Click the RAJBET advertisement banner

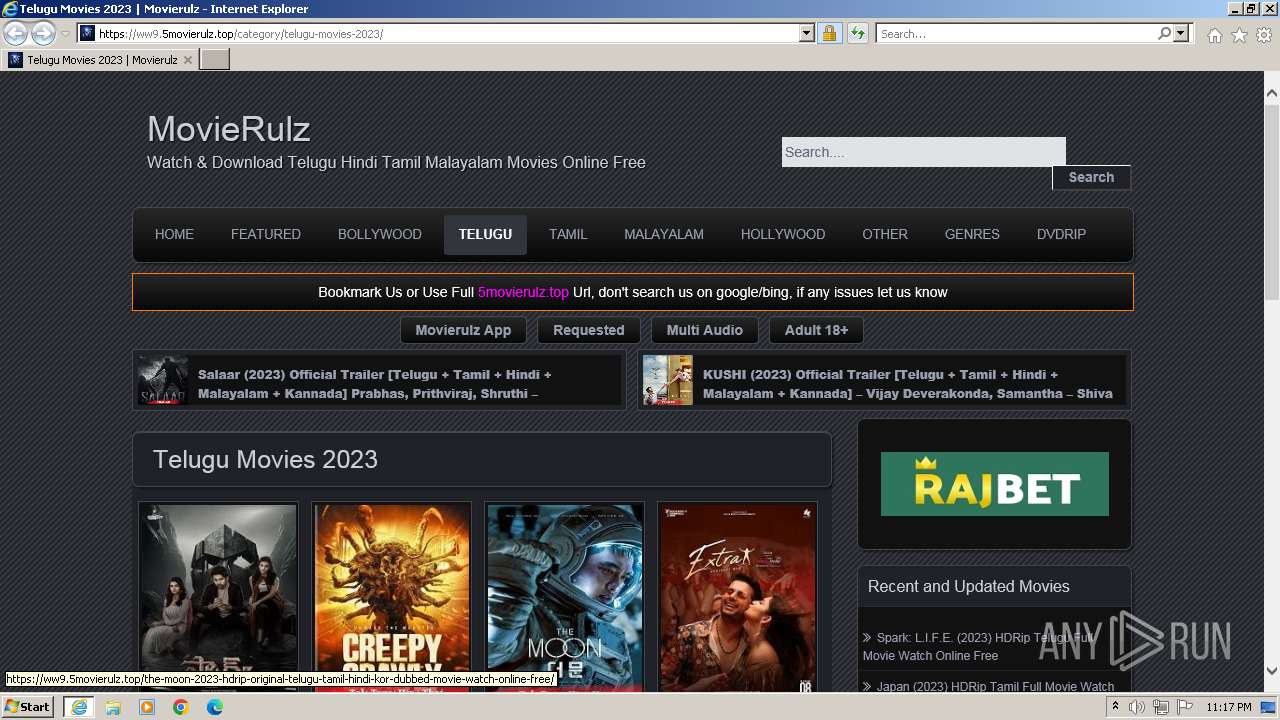pos(995,484)
